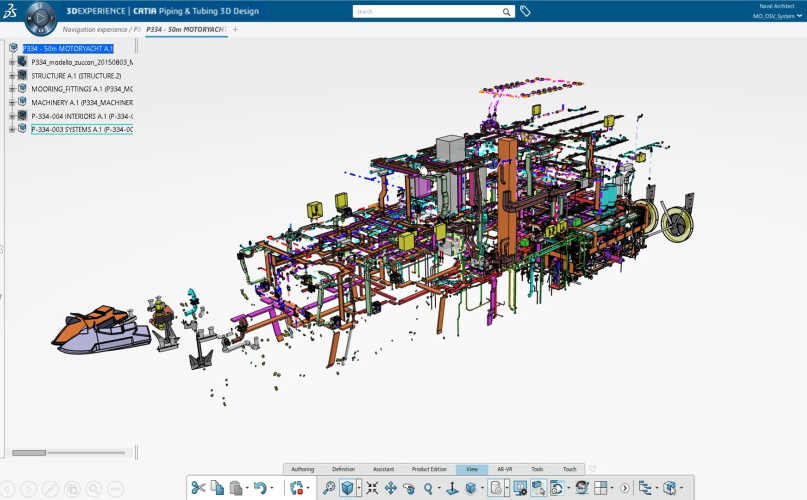Expand the STRUCTURE A.1 tree node
807x500 pixels.
pyautogui.click(x=12, y=75)
